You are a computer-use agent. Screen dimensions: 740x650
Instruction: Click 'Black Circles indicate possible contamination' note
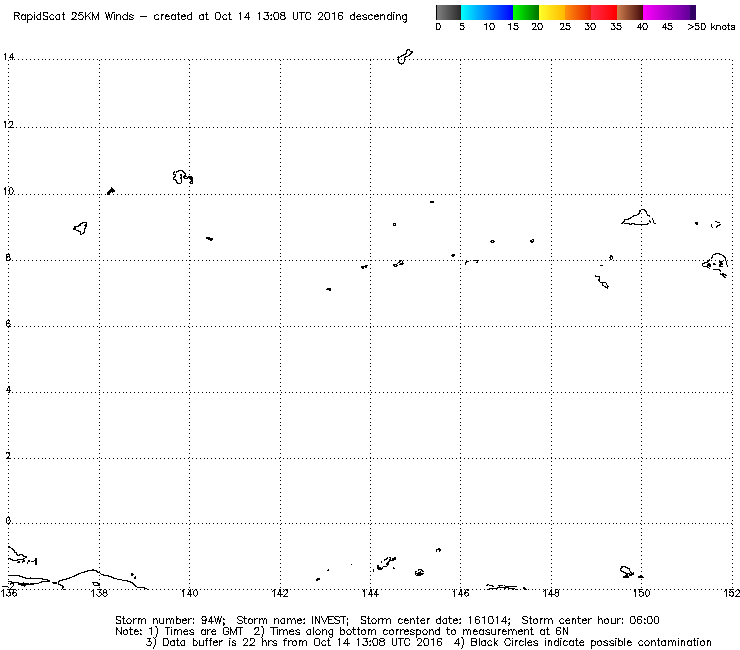(591, 642)
